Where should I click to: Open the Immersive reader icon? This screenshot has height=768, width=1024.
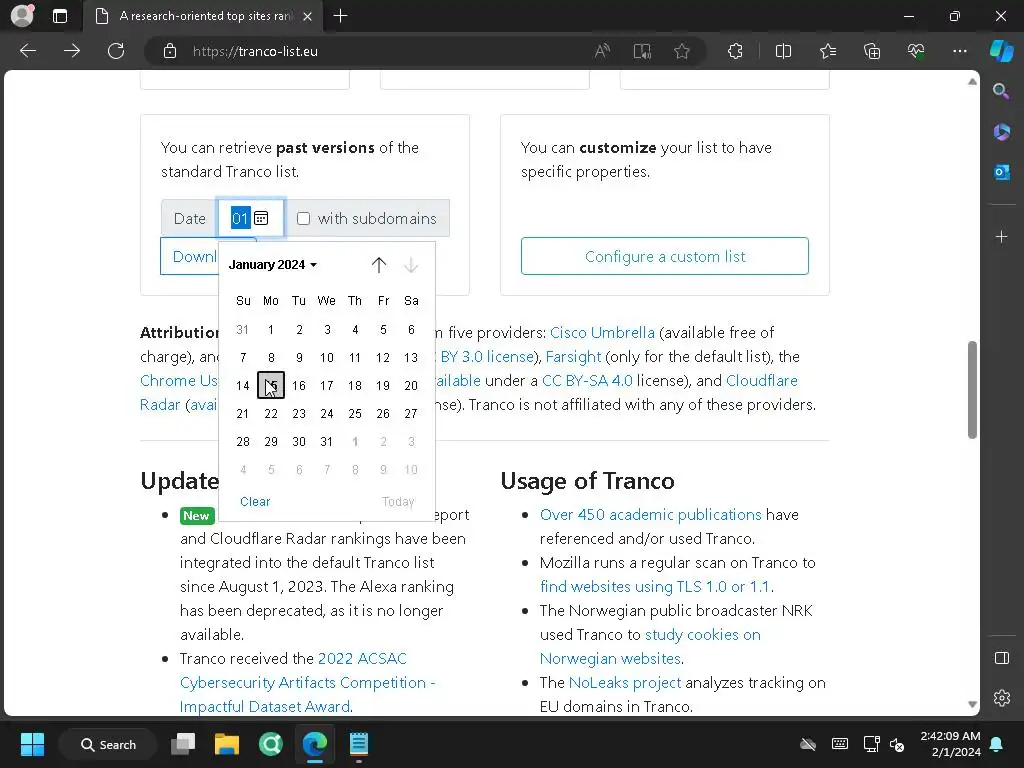click(642, 51)
